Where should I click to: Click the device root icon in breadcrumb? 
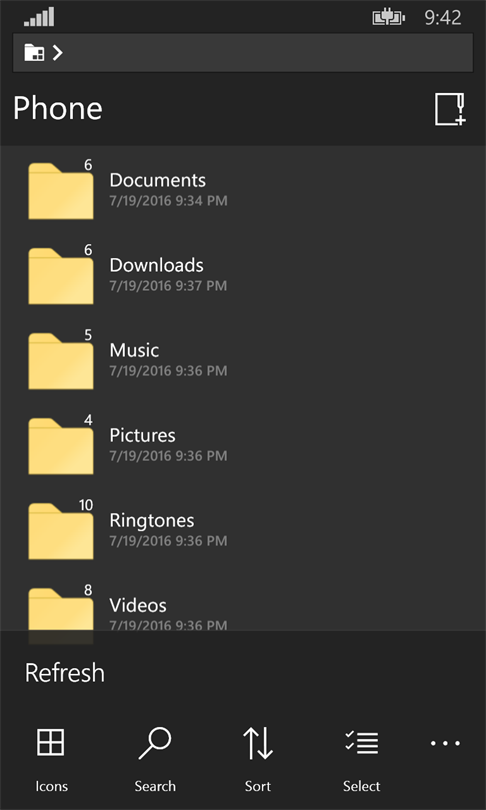coord(34,52)
